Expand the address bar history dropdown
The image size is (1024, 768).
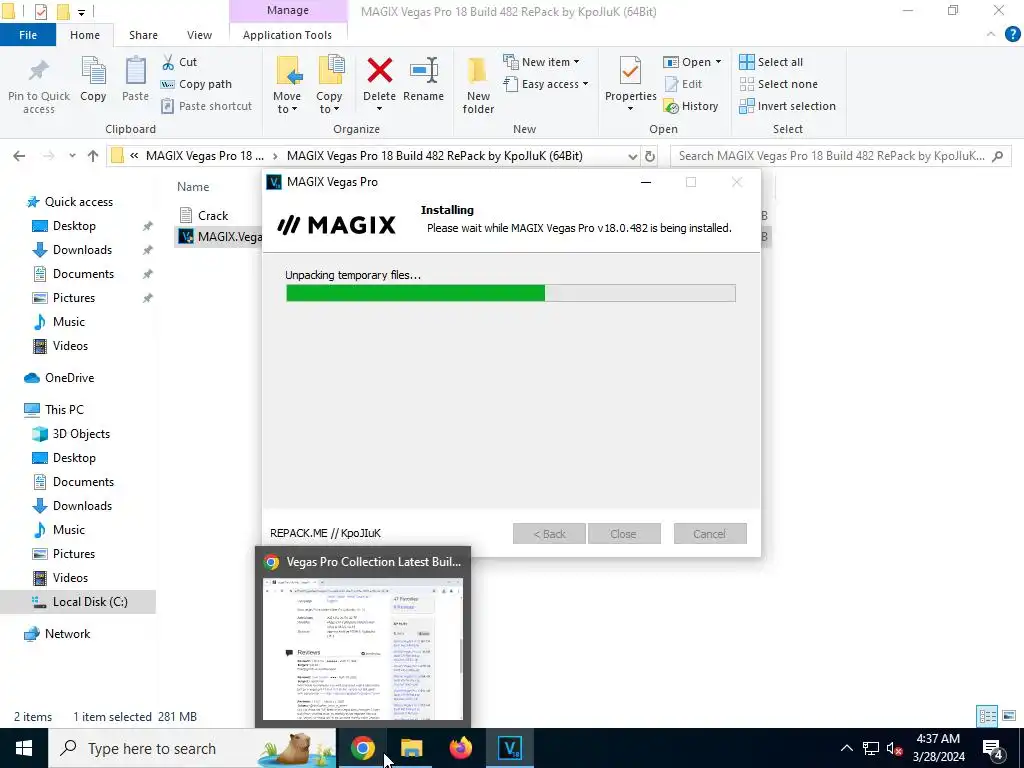pyautogui.click(x=632, y=156)
